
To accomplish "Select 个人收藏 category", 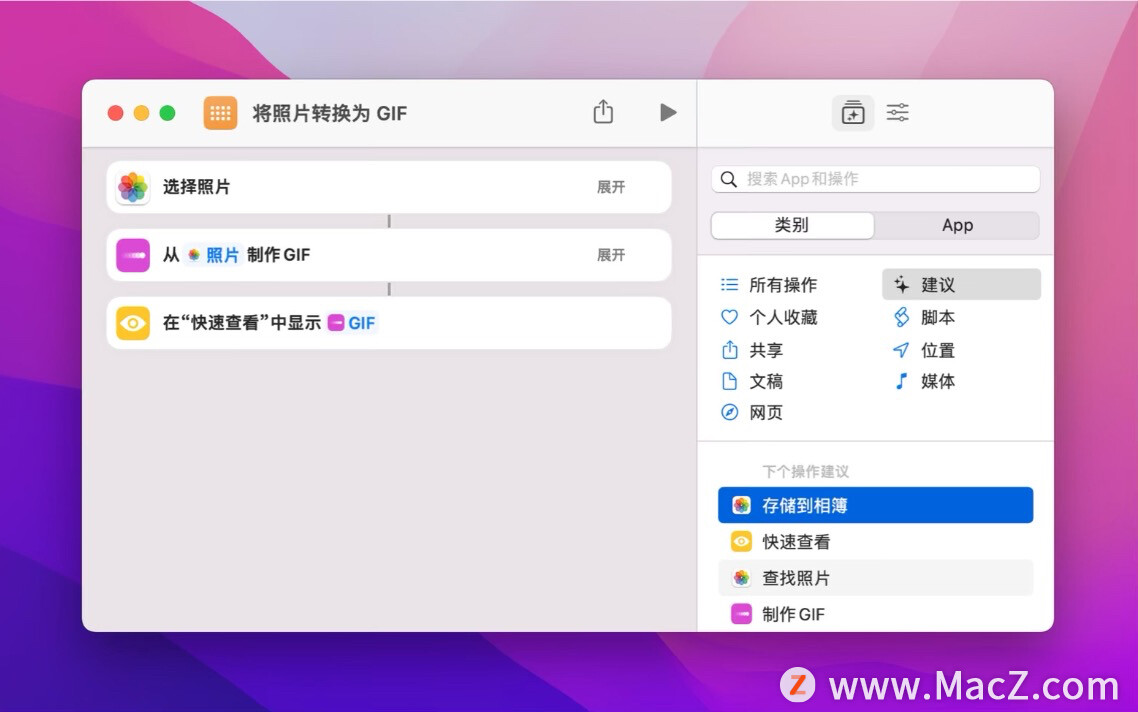I will pyautogui.click(x=782, y=317).
